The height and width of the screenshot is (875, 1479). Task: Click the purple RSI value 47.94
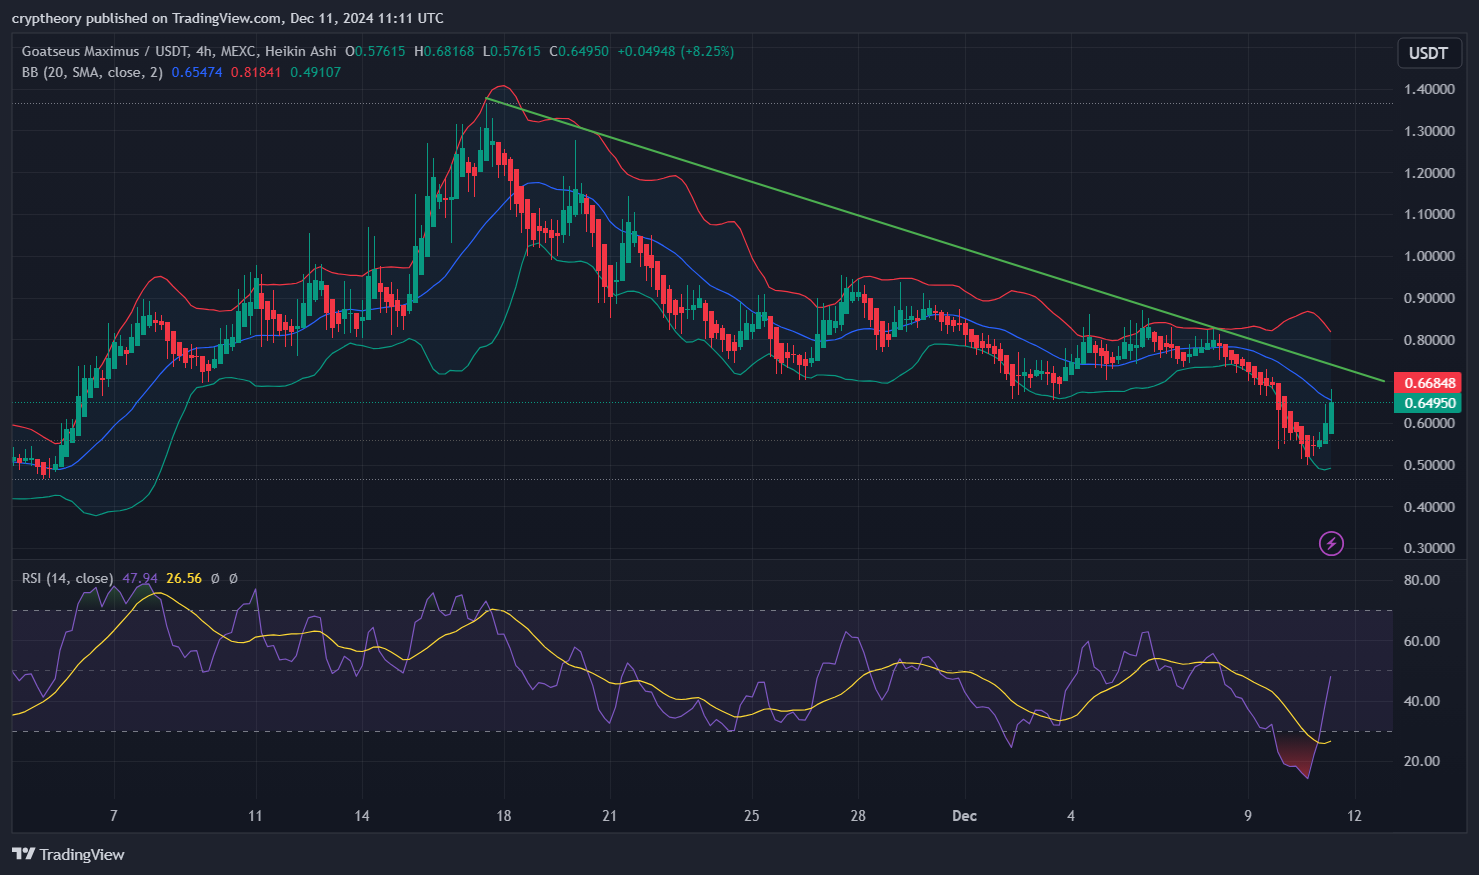[140, 578]
